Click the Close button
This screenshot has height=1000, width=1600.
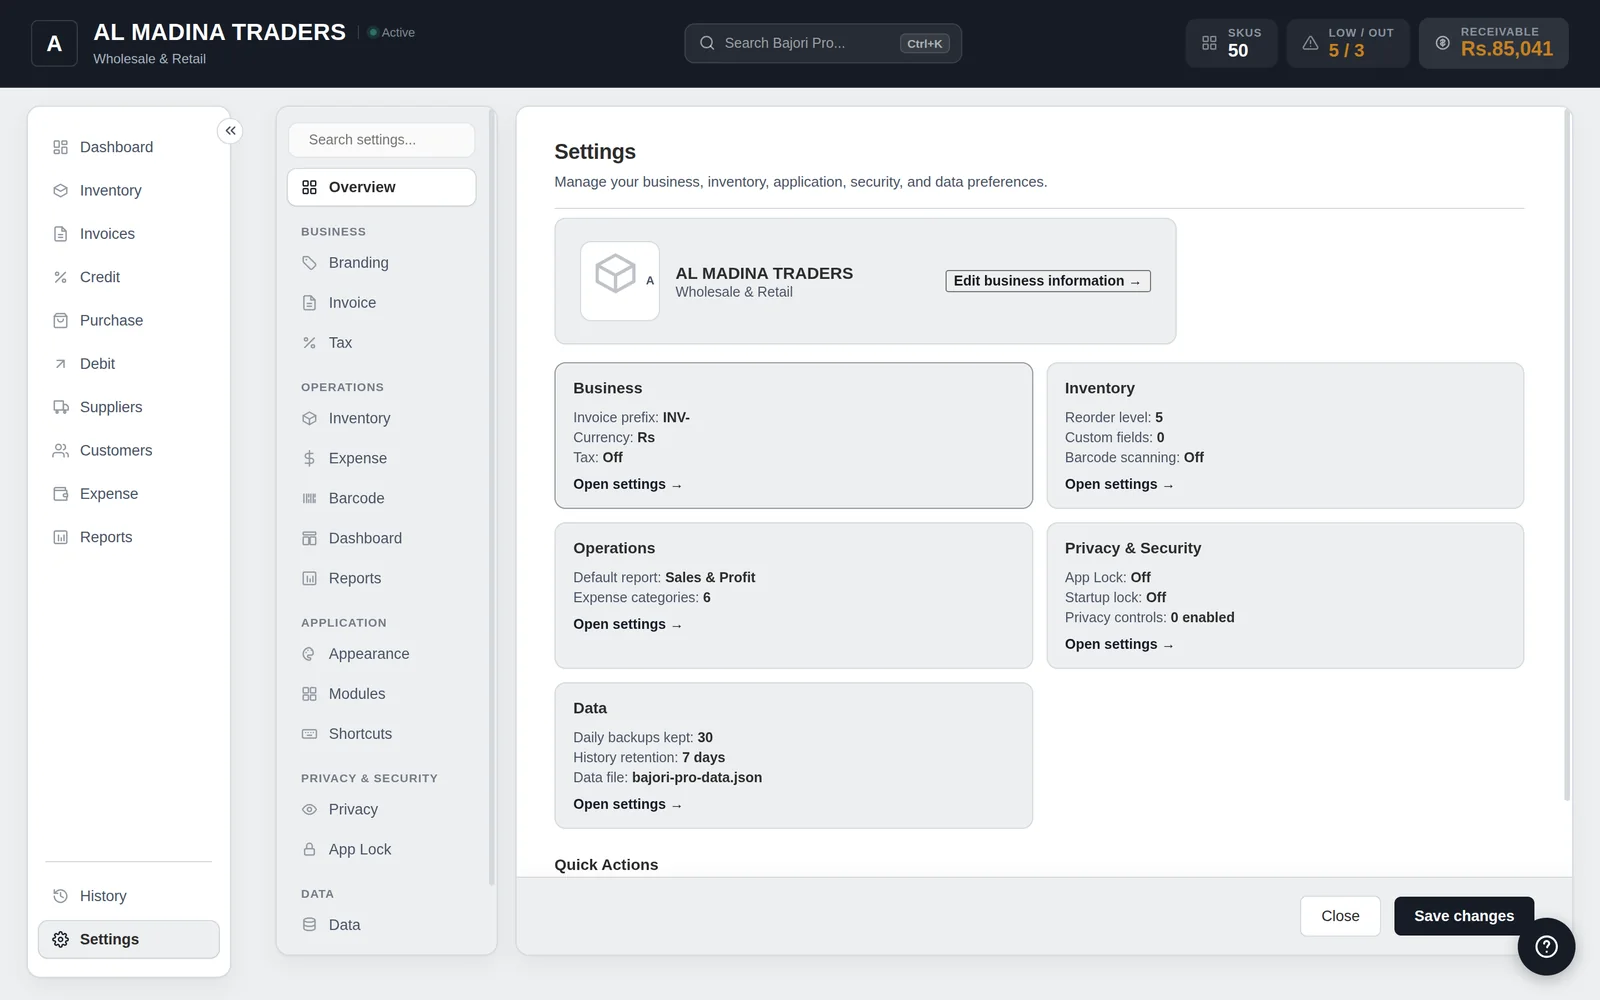[x=1340, y=916]
